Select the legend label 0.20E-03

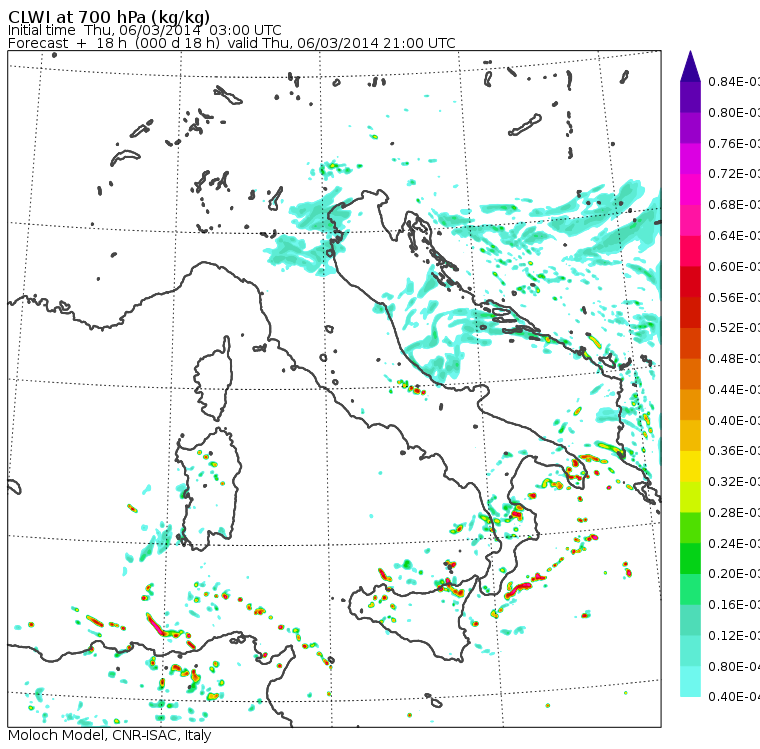click(x=734, y=574)
